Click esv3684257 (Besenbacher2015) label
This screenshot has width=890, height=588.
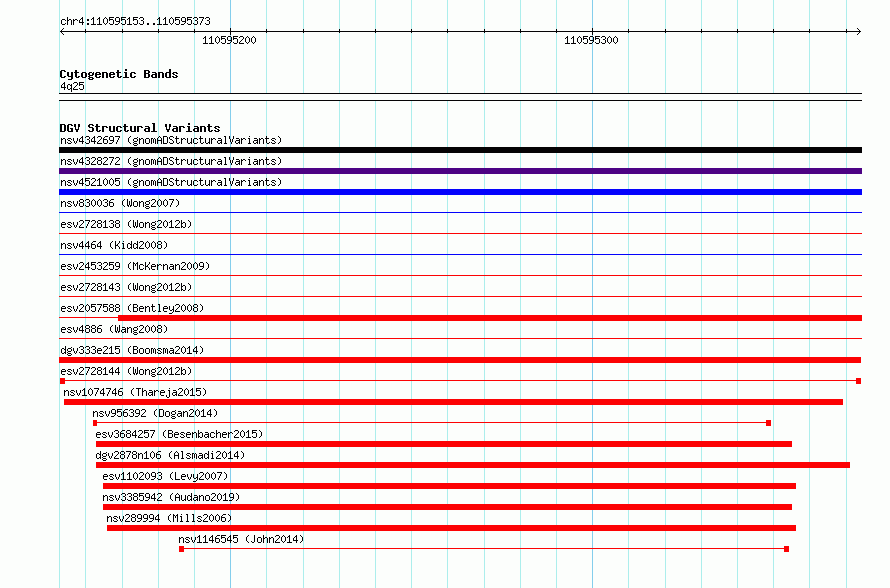(x=179, y=434)
